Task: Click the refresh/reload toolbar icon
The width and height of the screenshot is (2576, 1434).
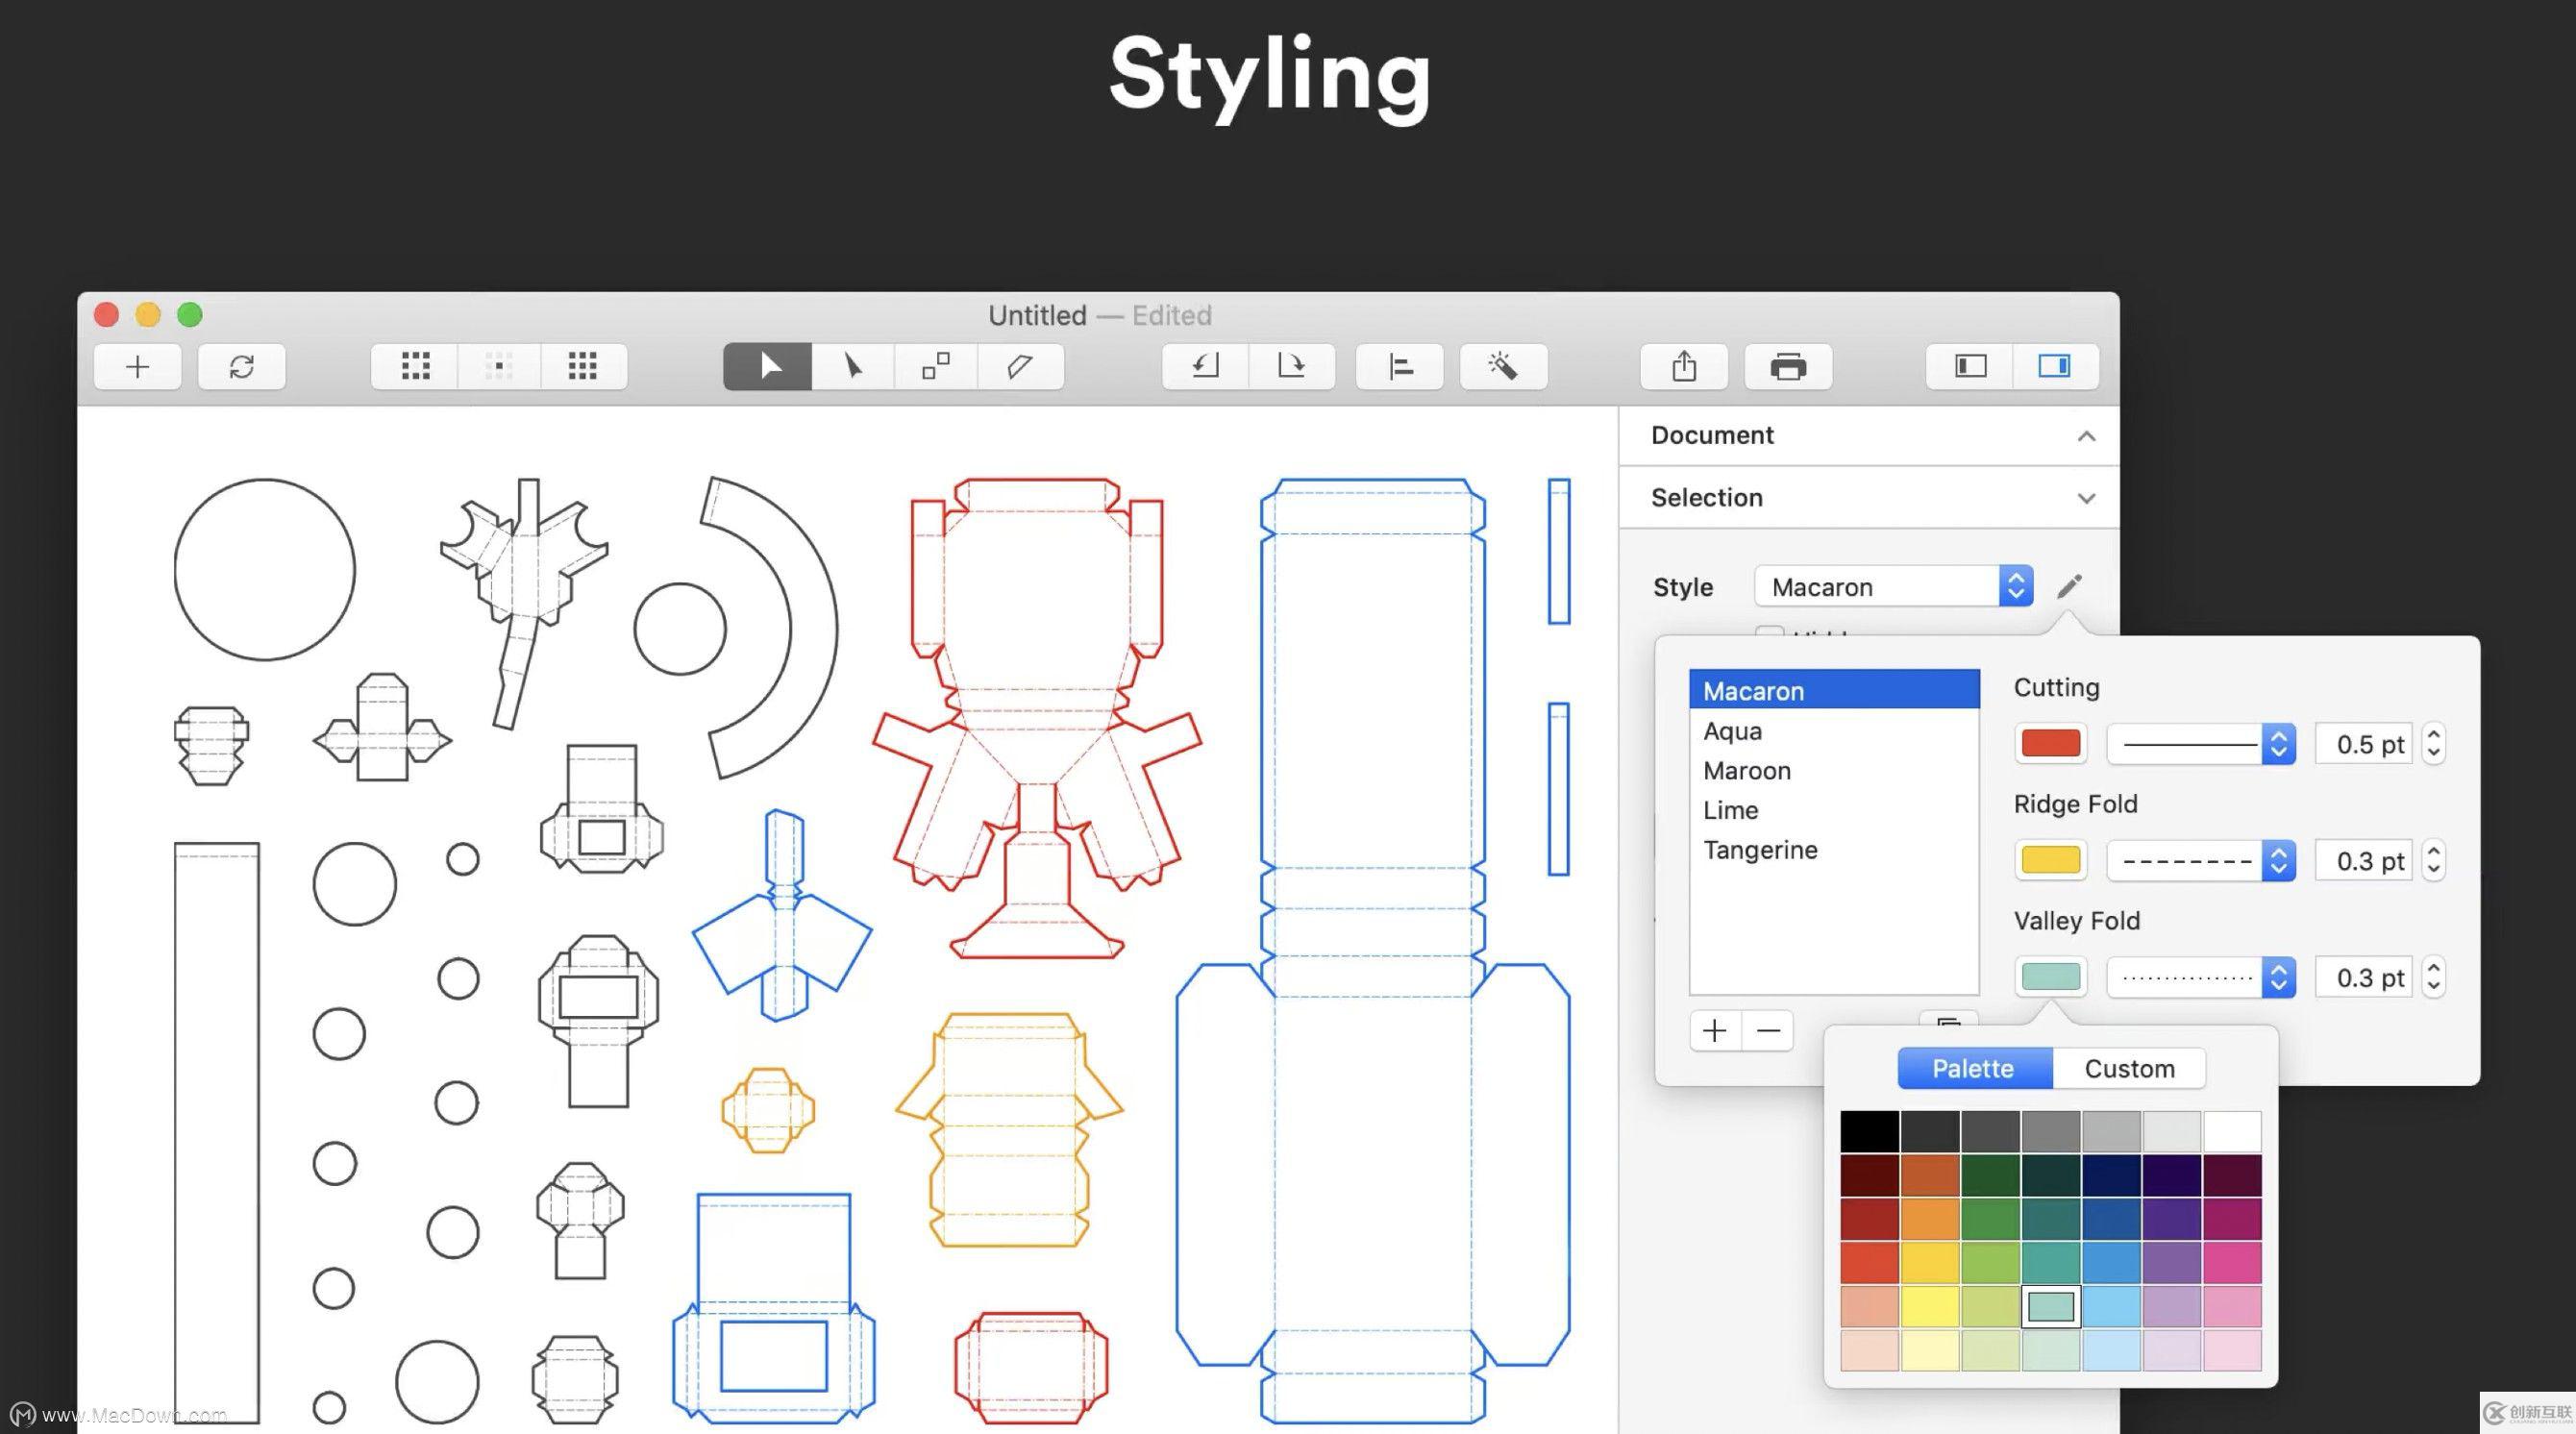Action: pos(242,367)
